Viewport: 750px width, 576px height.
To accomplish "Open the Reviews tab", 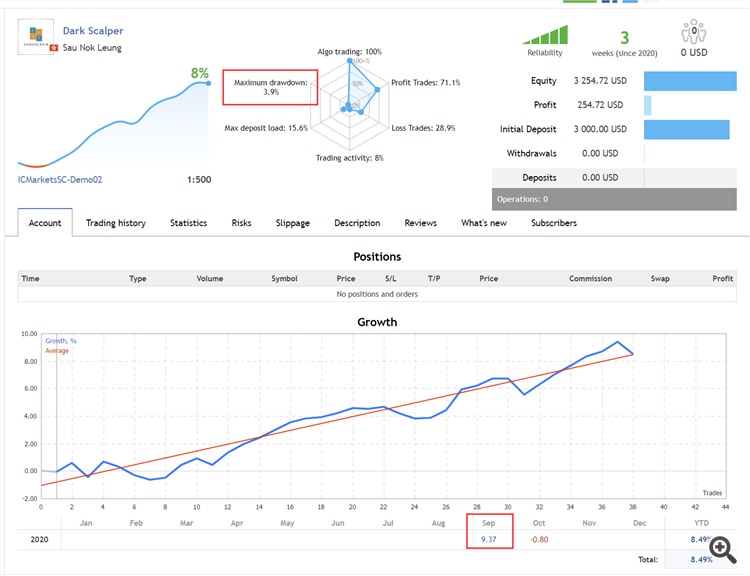I will click(420, 223).
